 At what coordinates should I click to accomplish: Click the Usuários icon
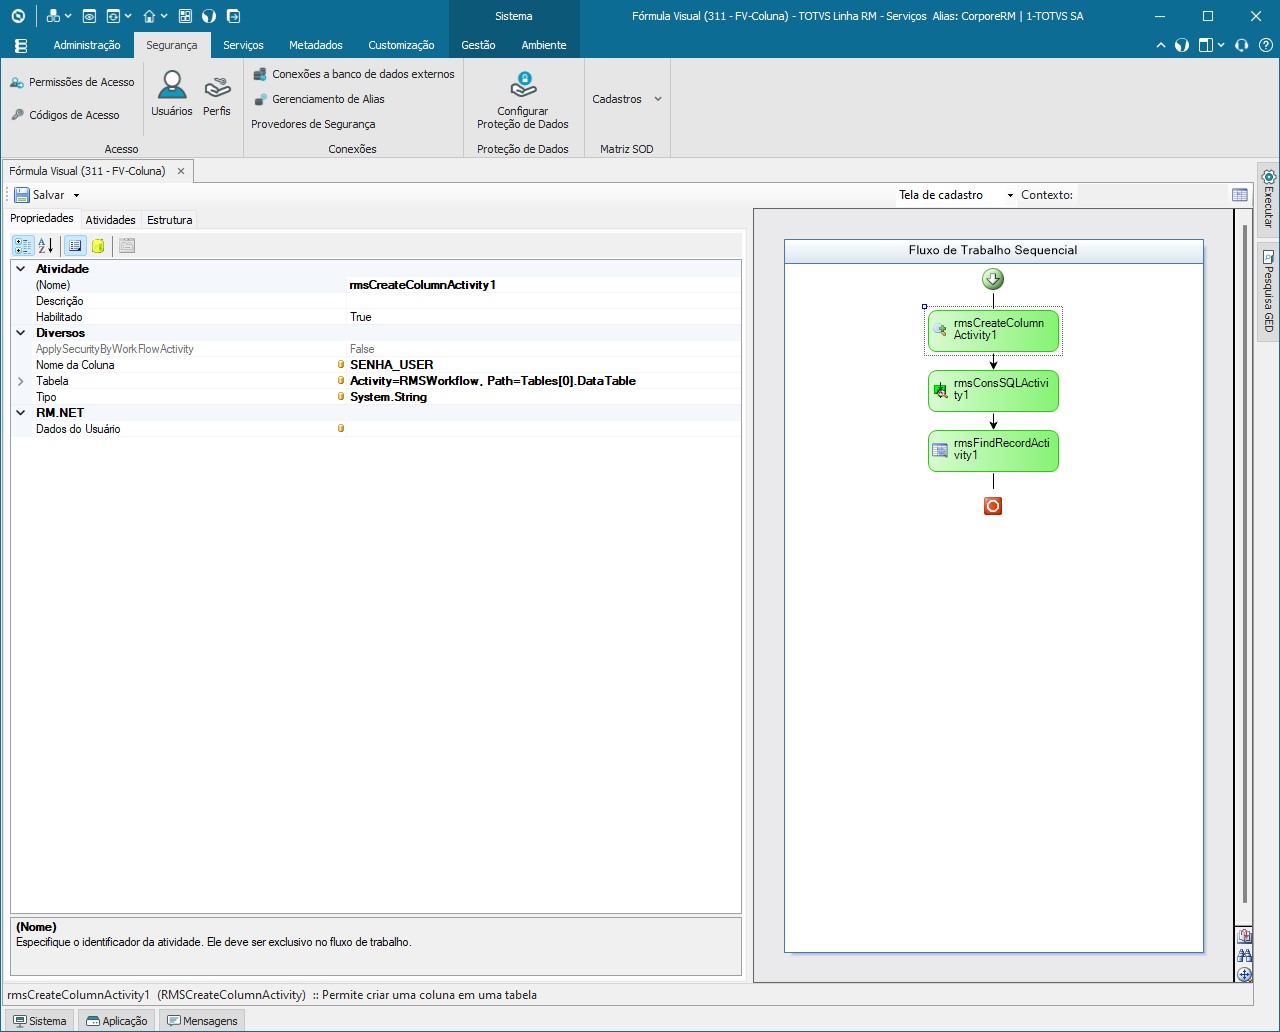click(x=172, y=94)
